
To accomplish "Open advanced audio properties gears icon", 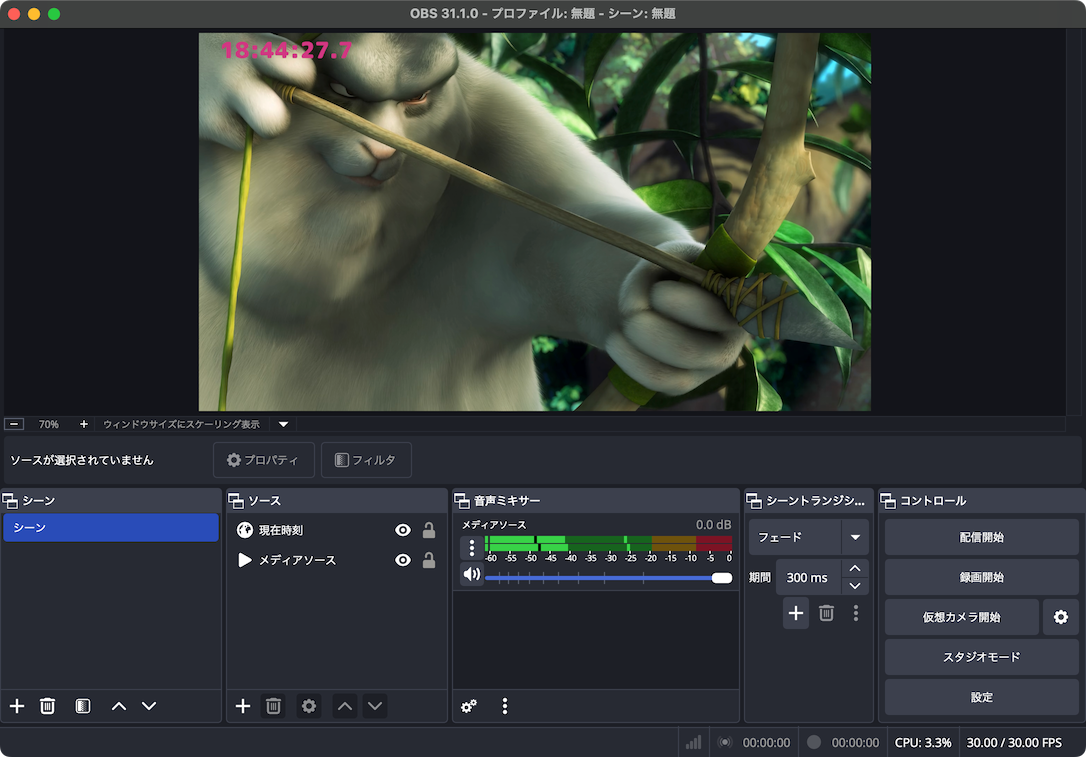I will point(469,706).
